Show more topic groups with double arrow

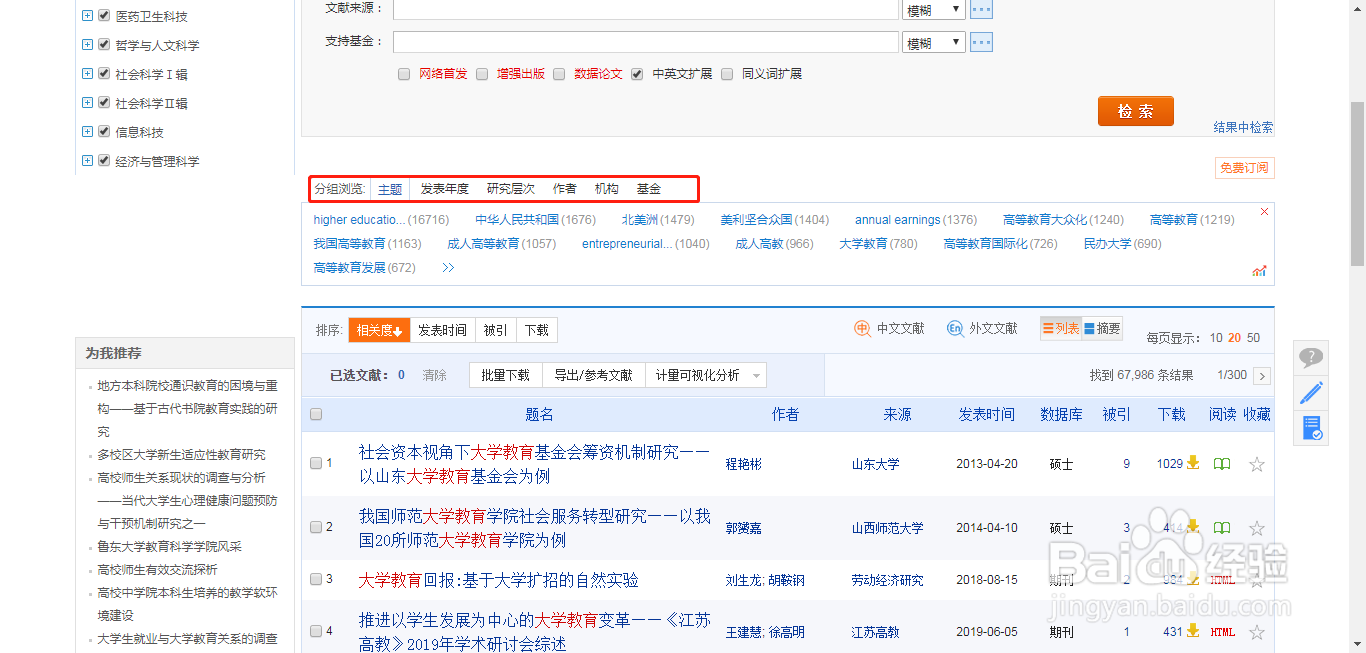click(448, 268)
